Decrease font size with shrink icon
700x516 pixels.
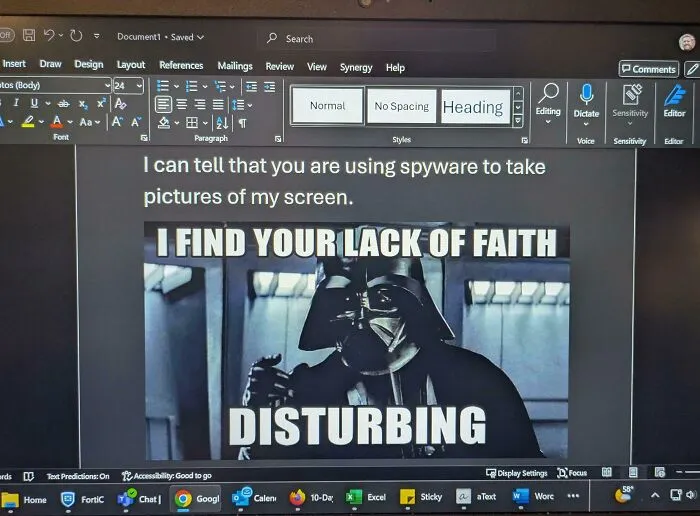pyautogui.click(x=136, y=122)
